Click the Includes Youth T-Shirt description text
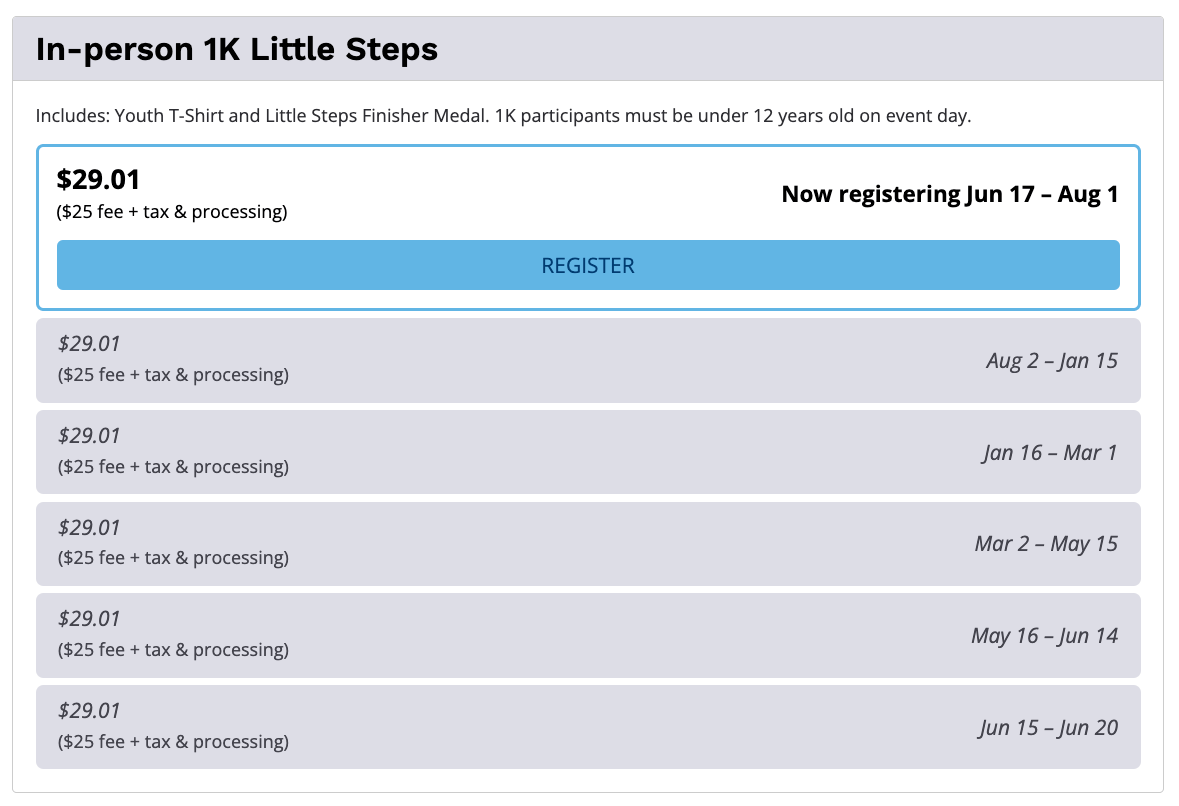Screen dimensions: 1179x806 click(x=504, y=116)
